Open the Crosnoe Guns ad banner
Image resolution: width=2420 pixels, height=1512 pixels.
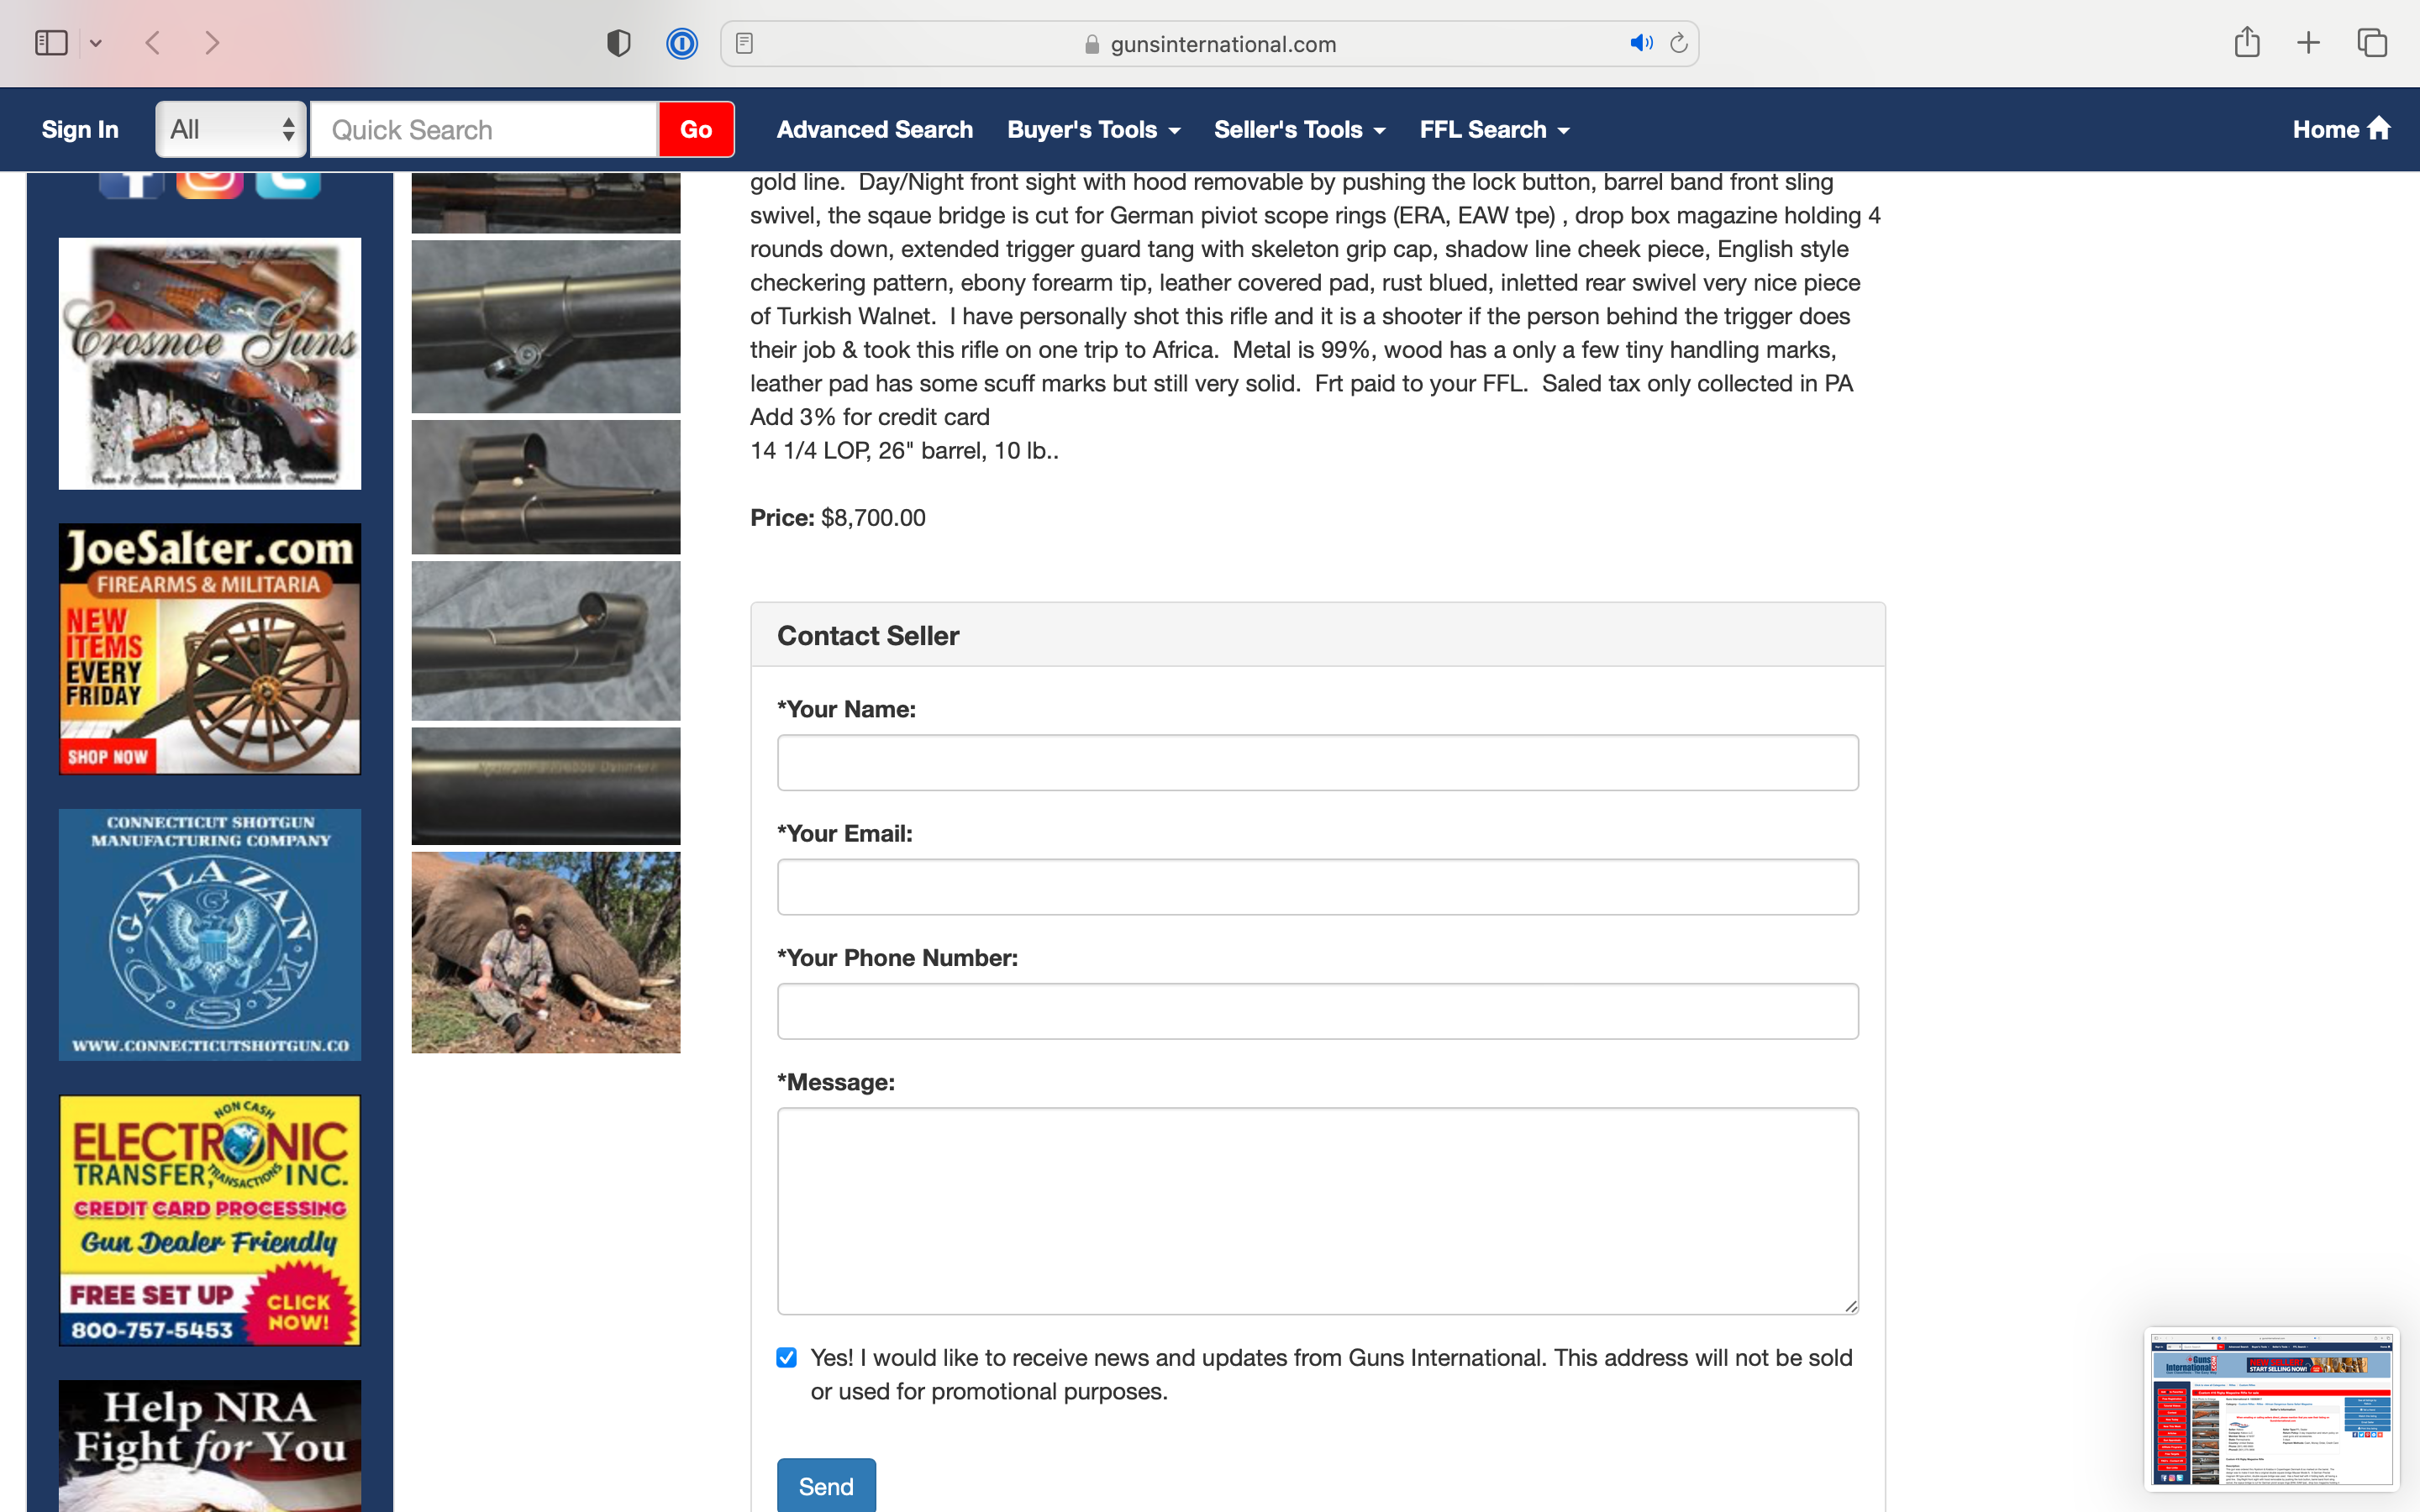(210, 363)
